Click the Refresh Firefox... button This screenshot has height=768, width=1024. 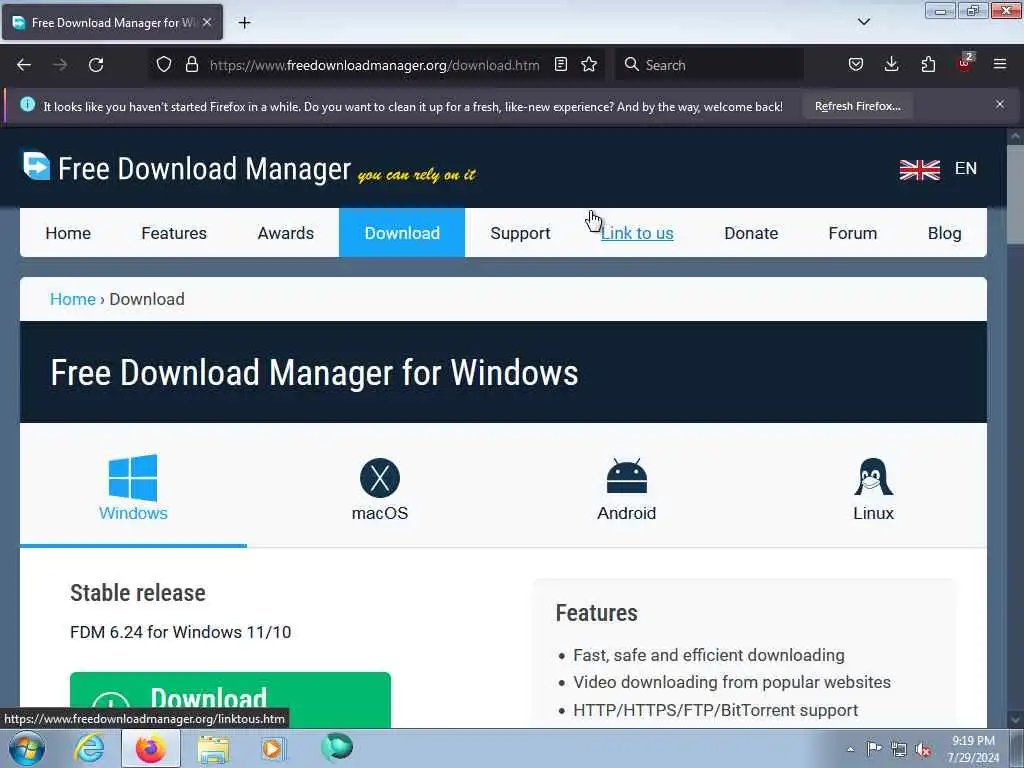pos(857,106)
